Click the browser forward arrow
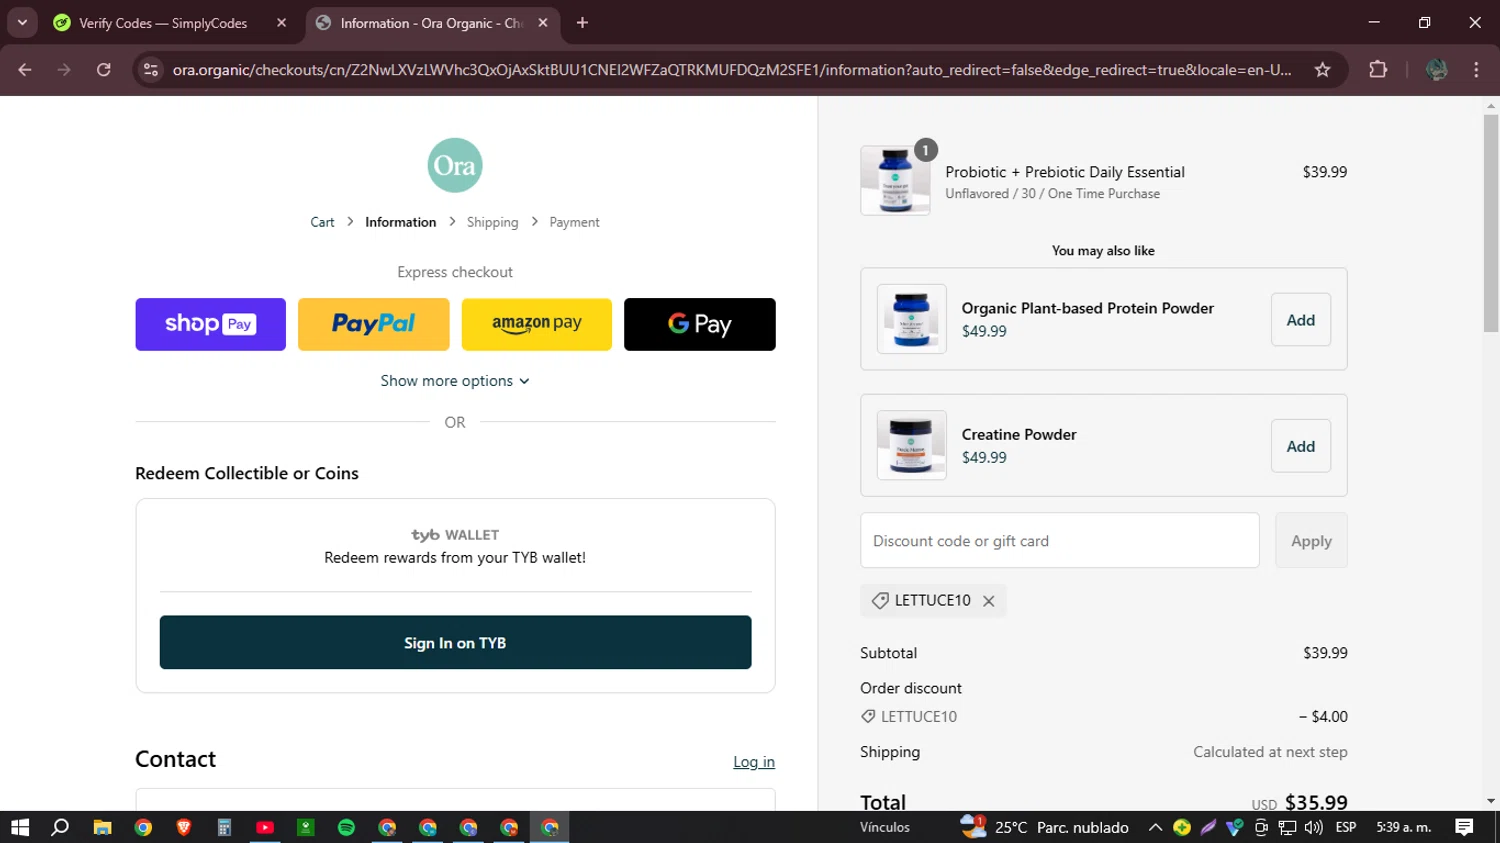The width and height of the screenshot is (1500, 843). tap(64, 70)
